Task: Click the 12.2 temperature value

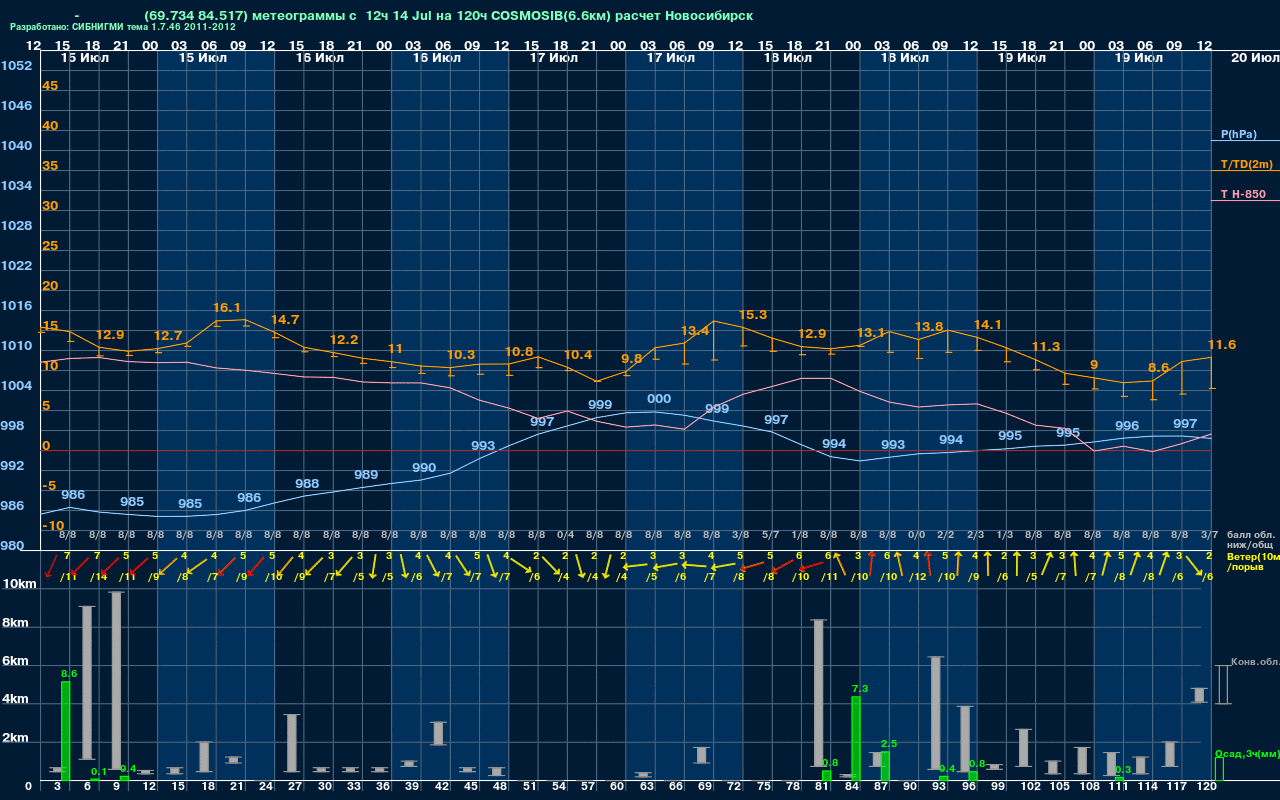Action: (x=344, y=340)
